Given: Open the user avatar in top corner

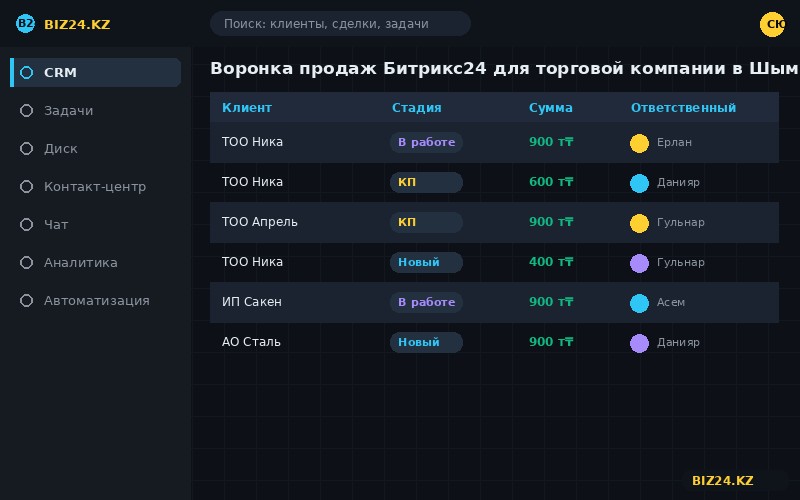Looking at the screenshot, I should tap(772, 24).
